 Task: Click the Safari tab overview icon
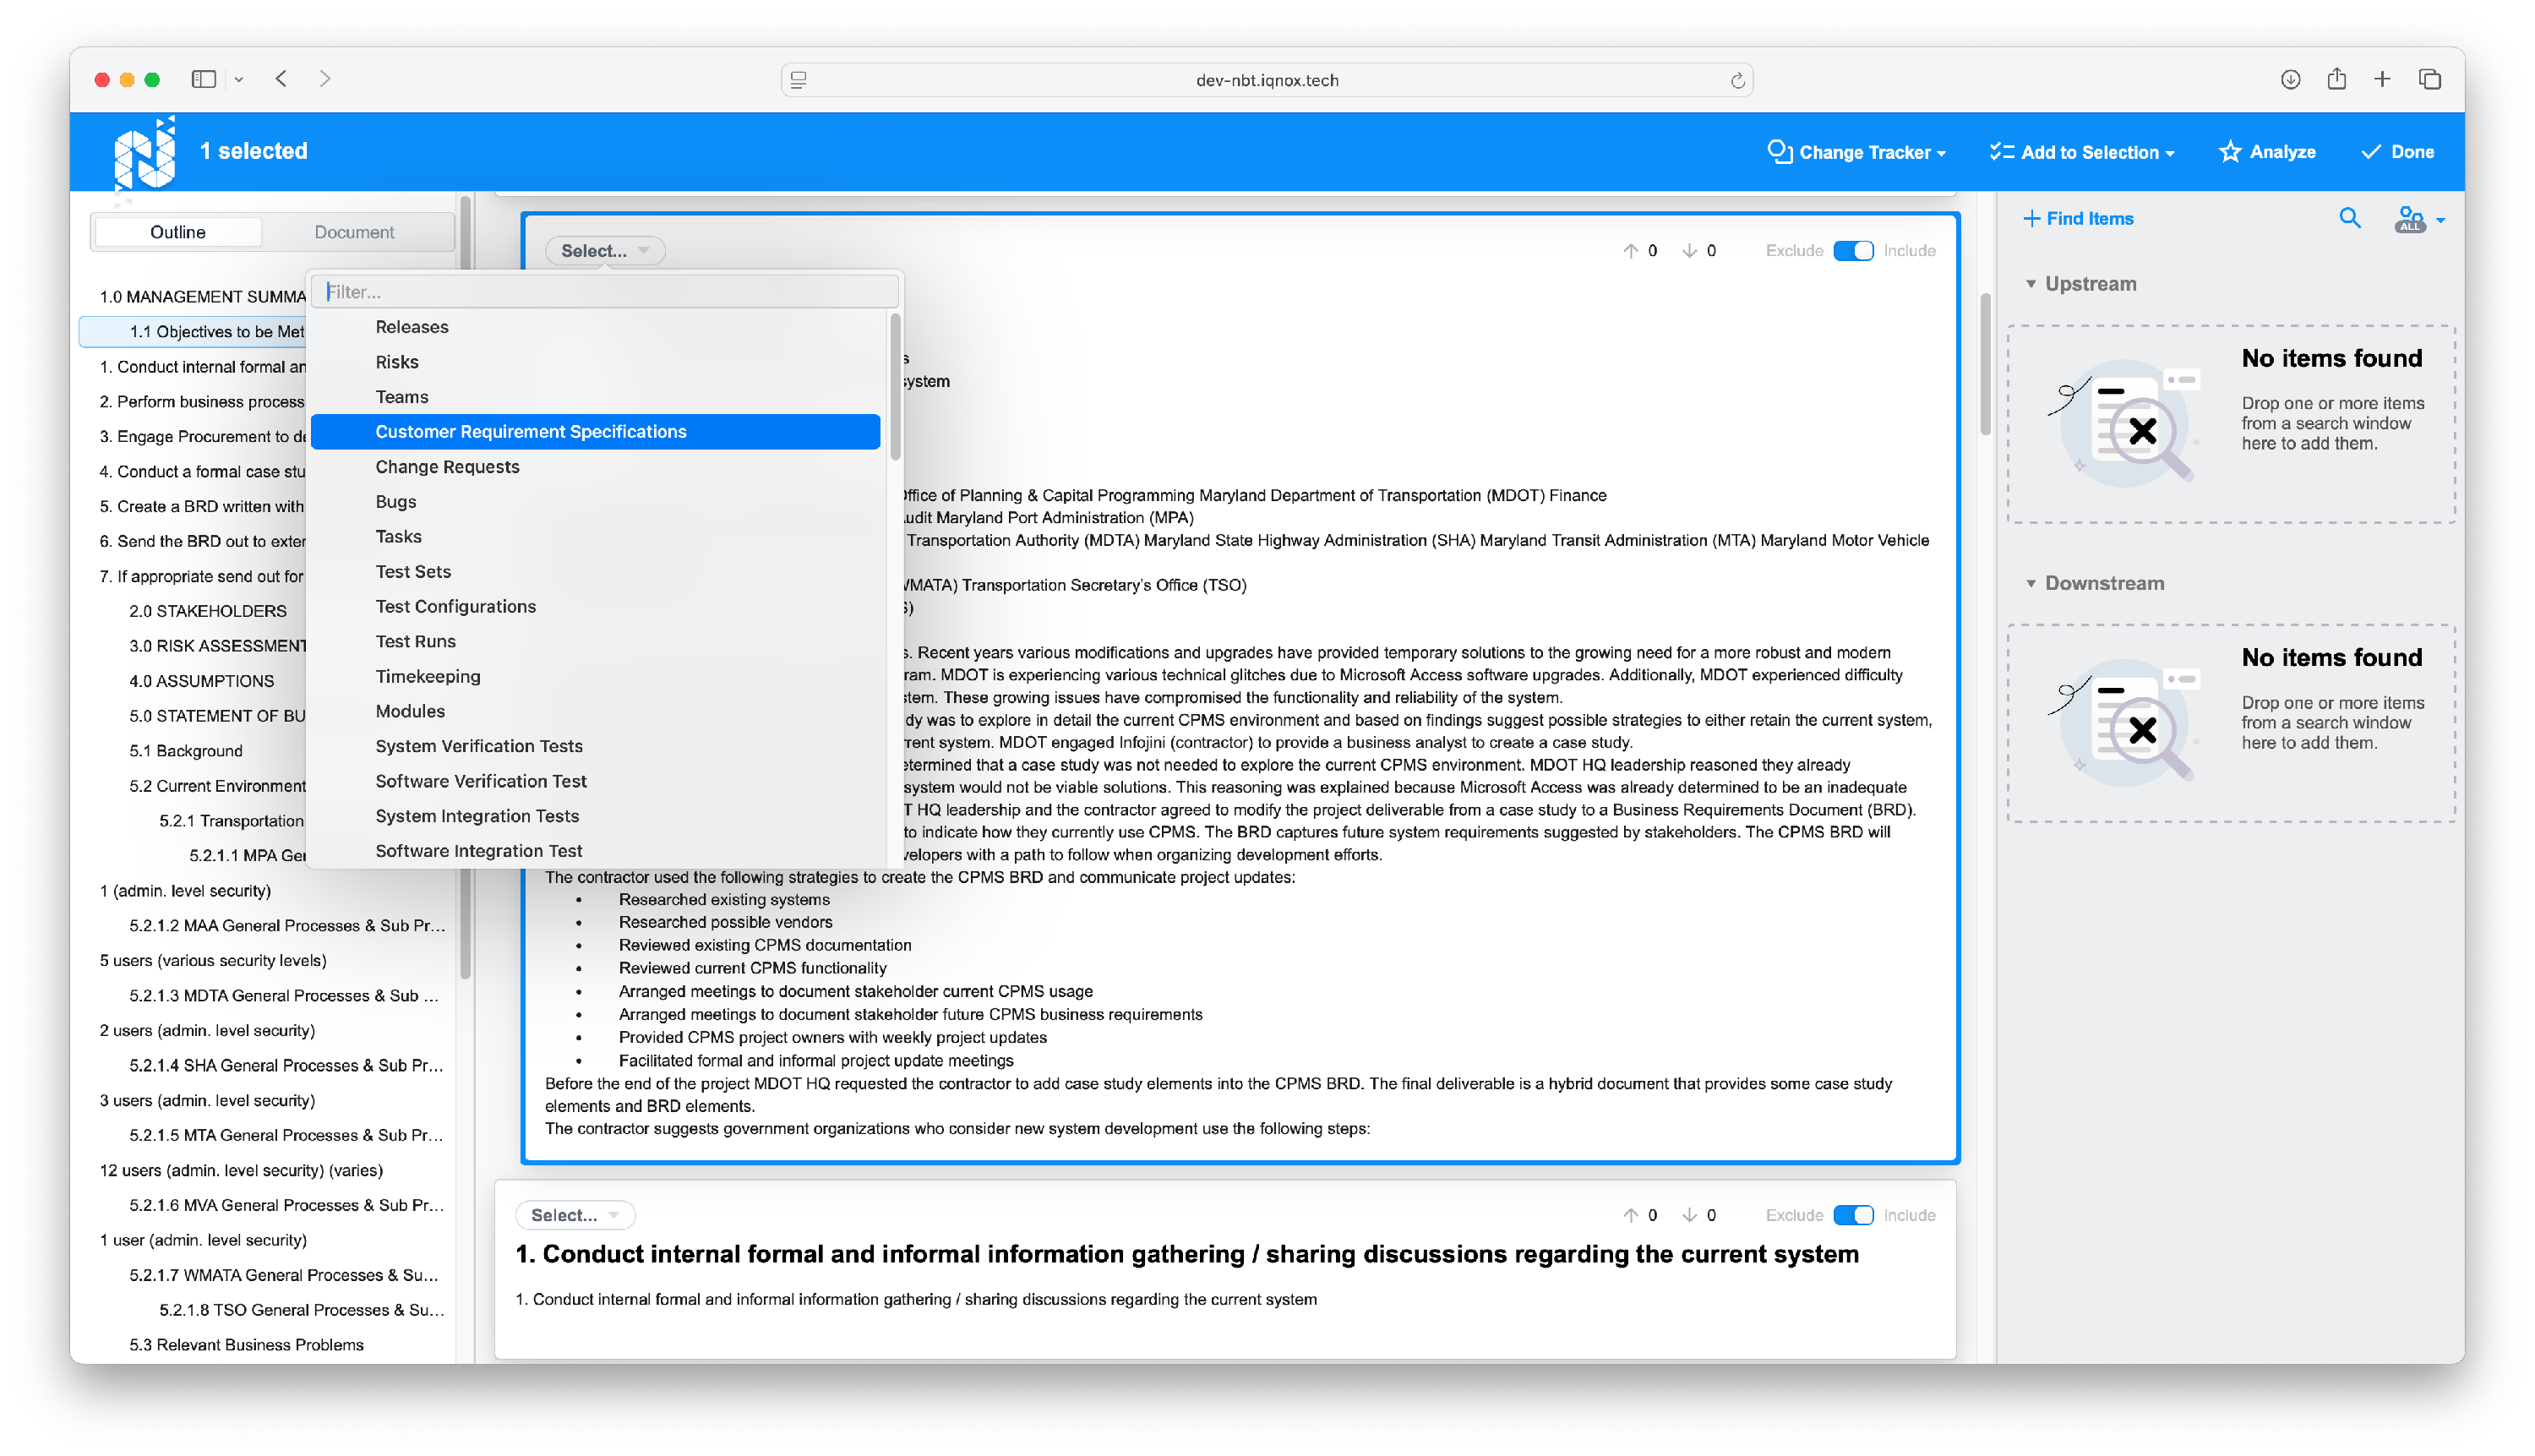coord(2430,79)
